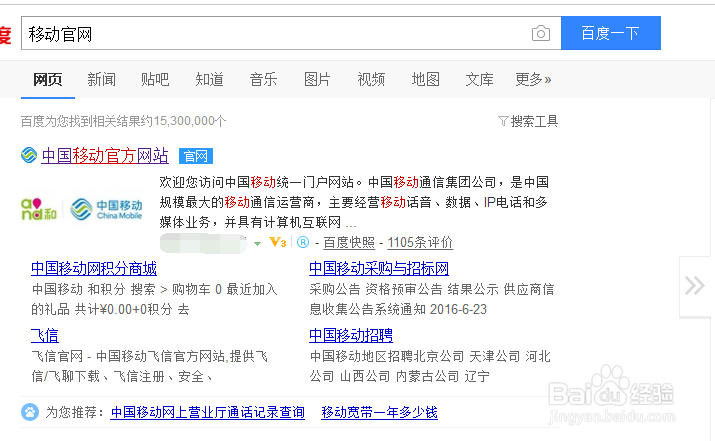The height and width of the screenshot is (441, 715).
Task: Open the 音乐 tab
Action: pos(263,80)
